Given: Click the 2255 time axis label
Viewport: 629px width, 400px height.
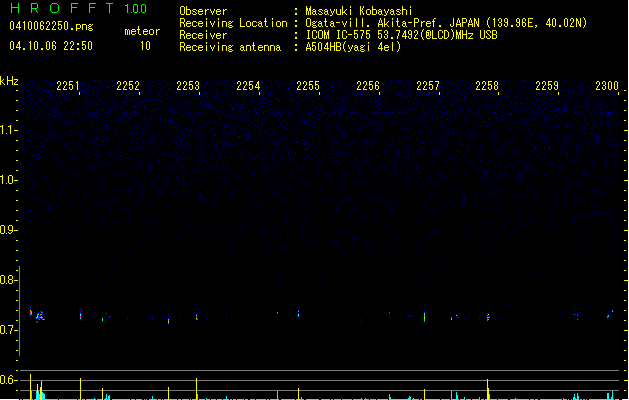Looking at the screenshot, I should tap(308, 86).
